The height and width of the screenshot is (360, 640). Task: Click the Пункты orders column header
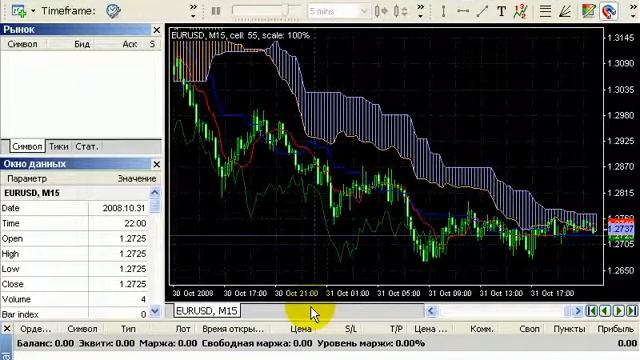point(569,329)
